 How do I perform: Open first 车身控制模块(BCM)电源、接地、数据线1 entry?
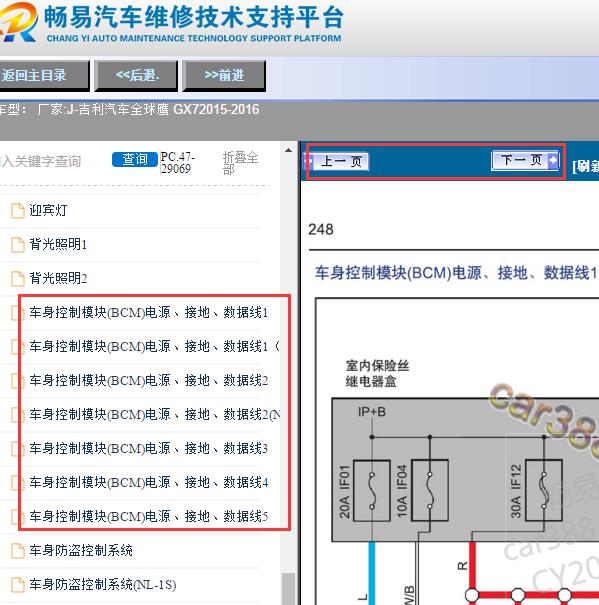click(149, 312)
